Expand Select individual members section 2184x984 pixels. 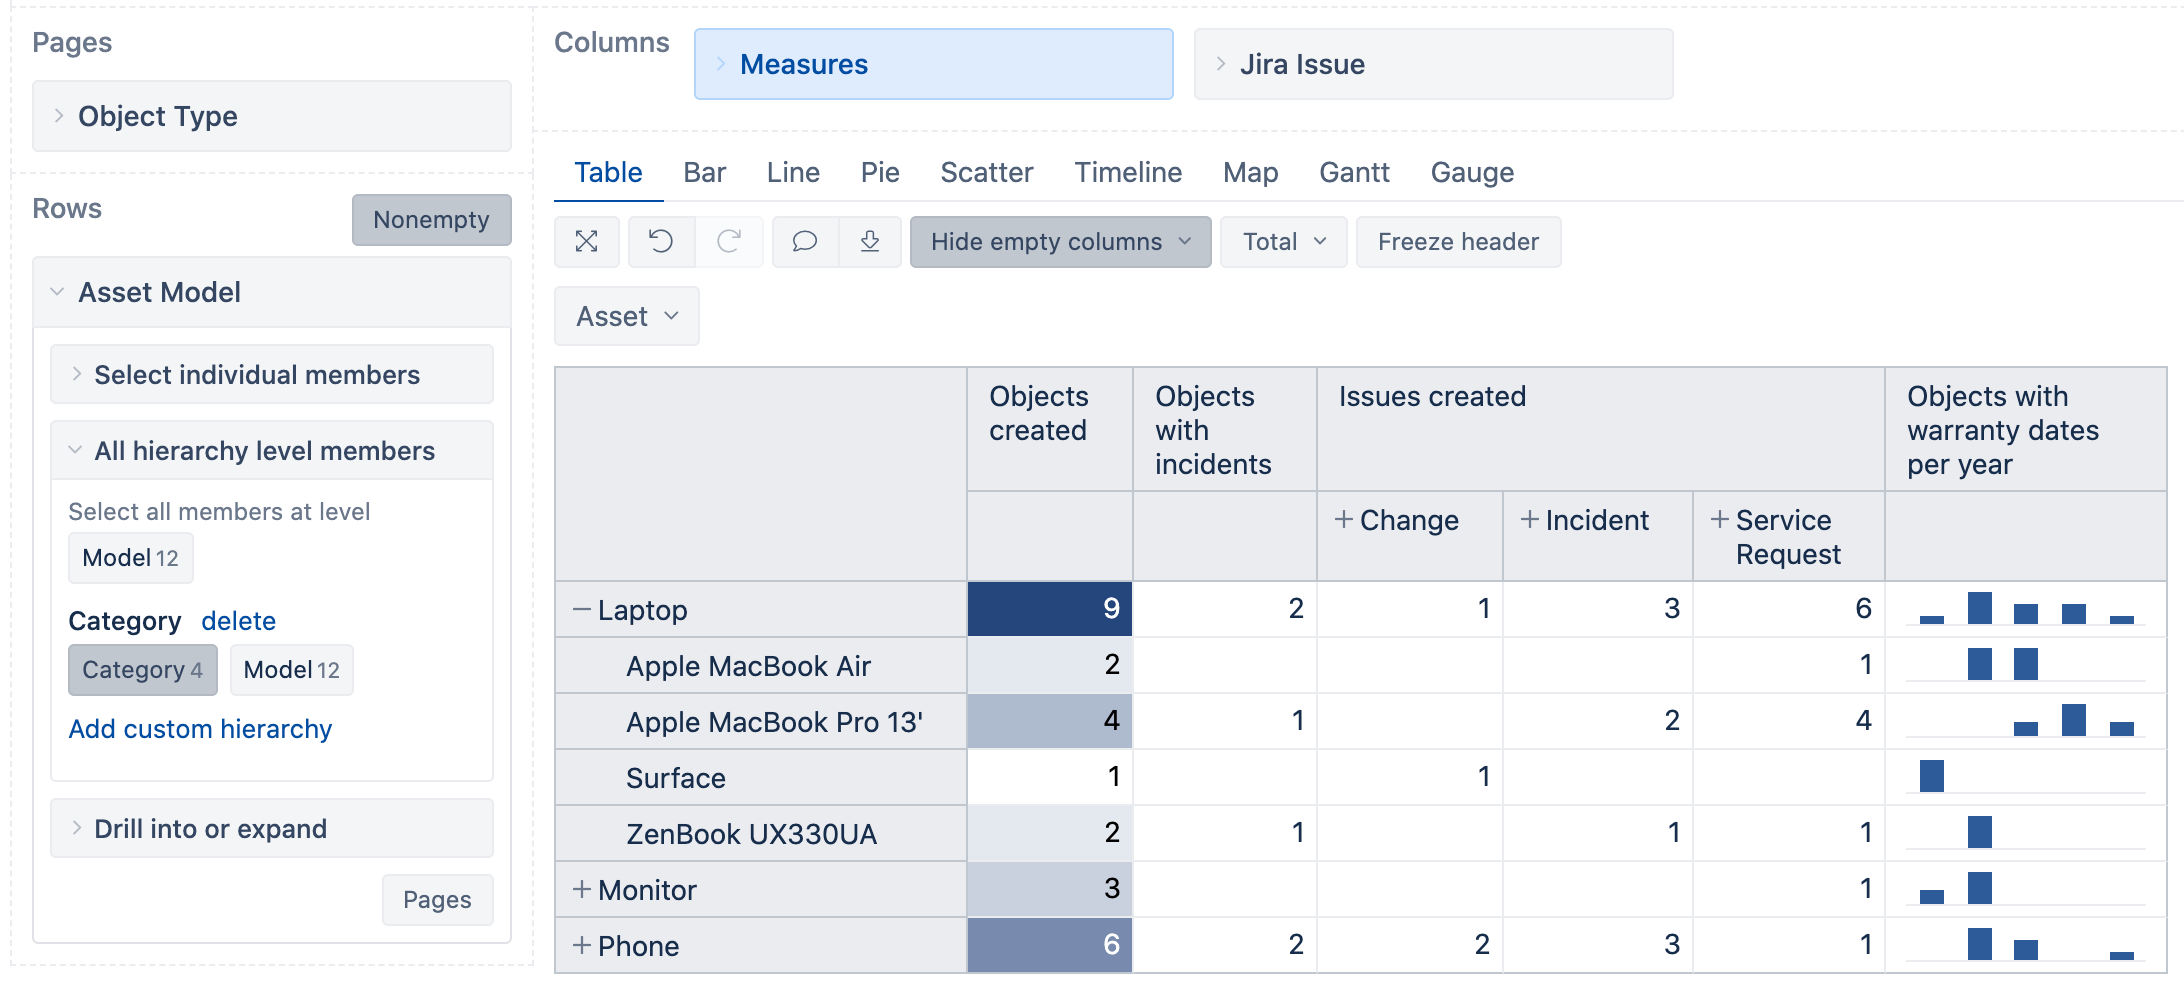click(x=272, y=375)
